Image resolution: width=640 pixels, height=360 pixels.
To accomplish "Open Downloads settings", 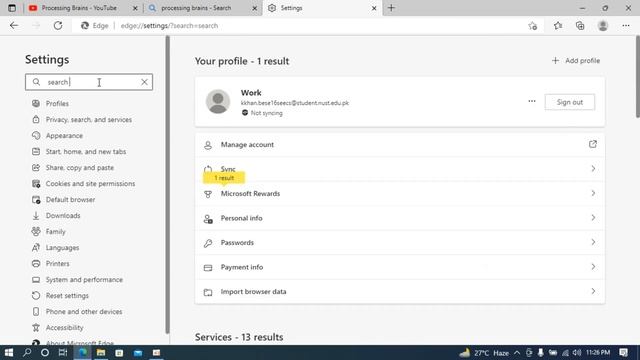I will pos(63,216).
